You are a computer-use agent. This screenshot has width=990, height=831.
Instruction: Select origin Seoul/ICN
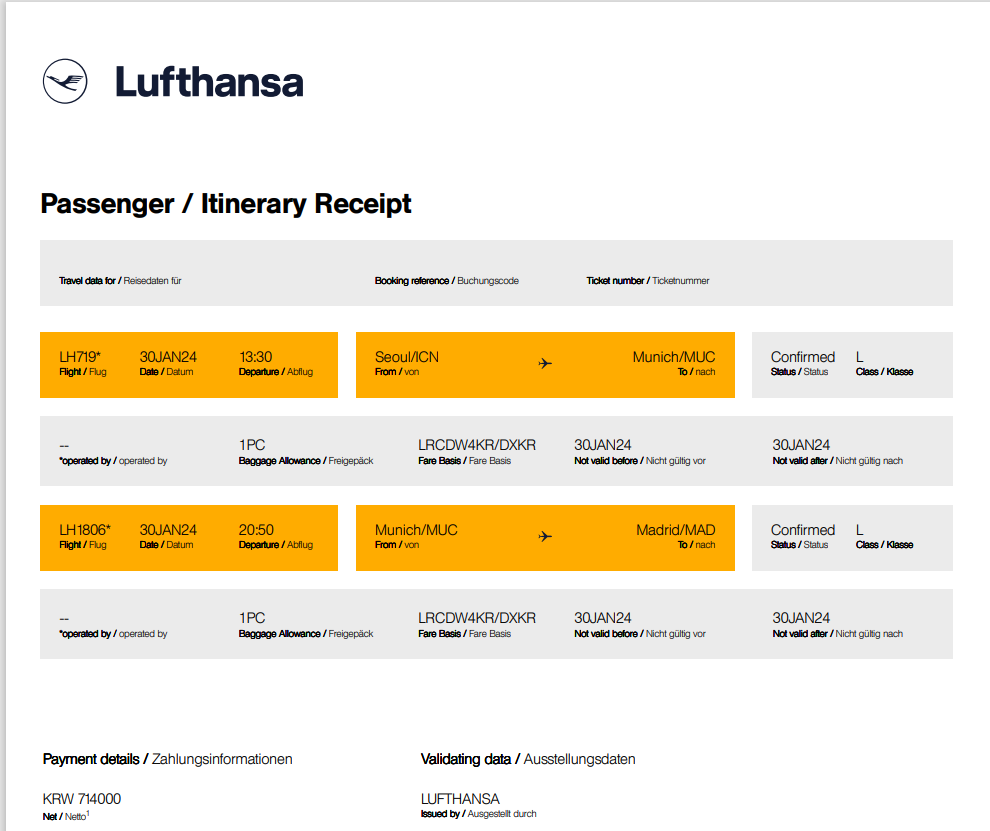coord(407,357)
